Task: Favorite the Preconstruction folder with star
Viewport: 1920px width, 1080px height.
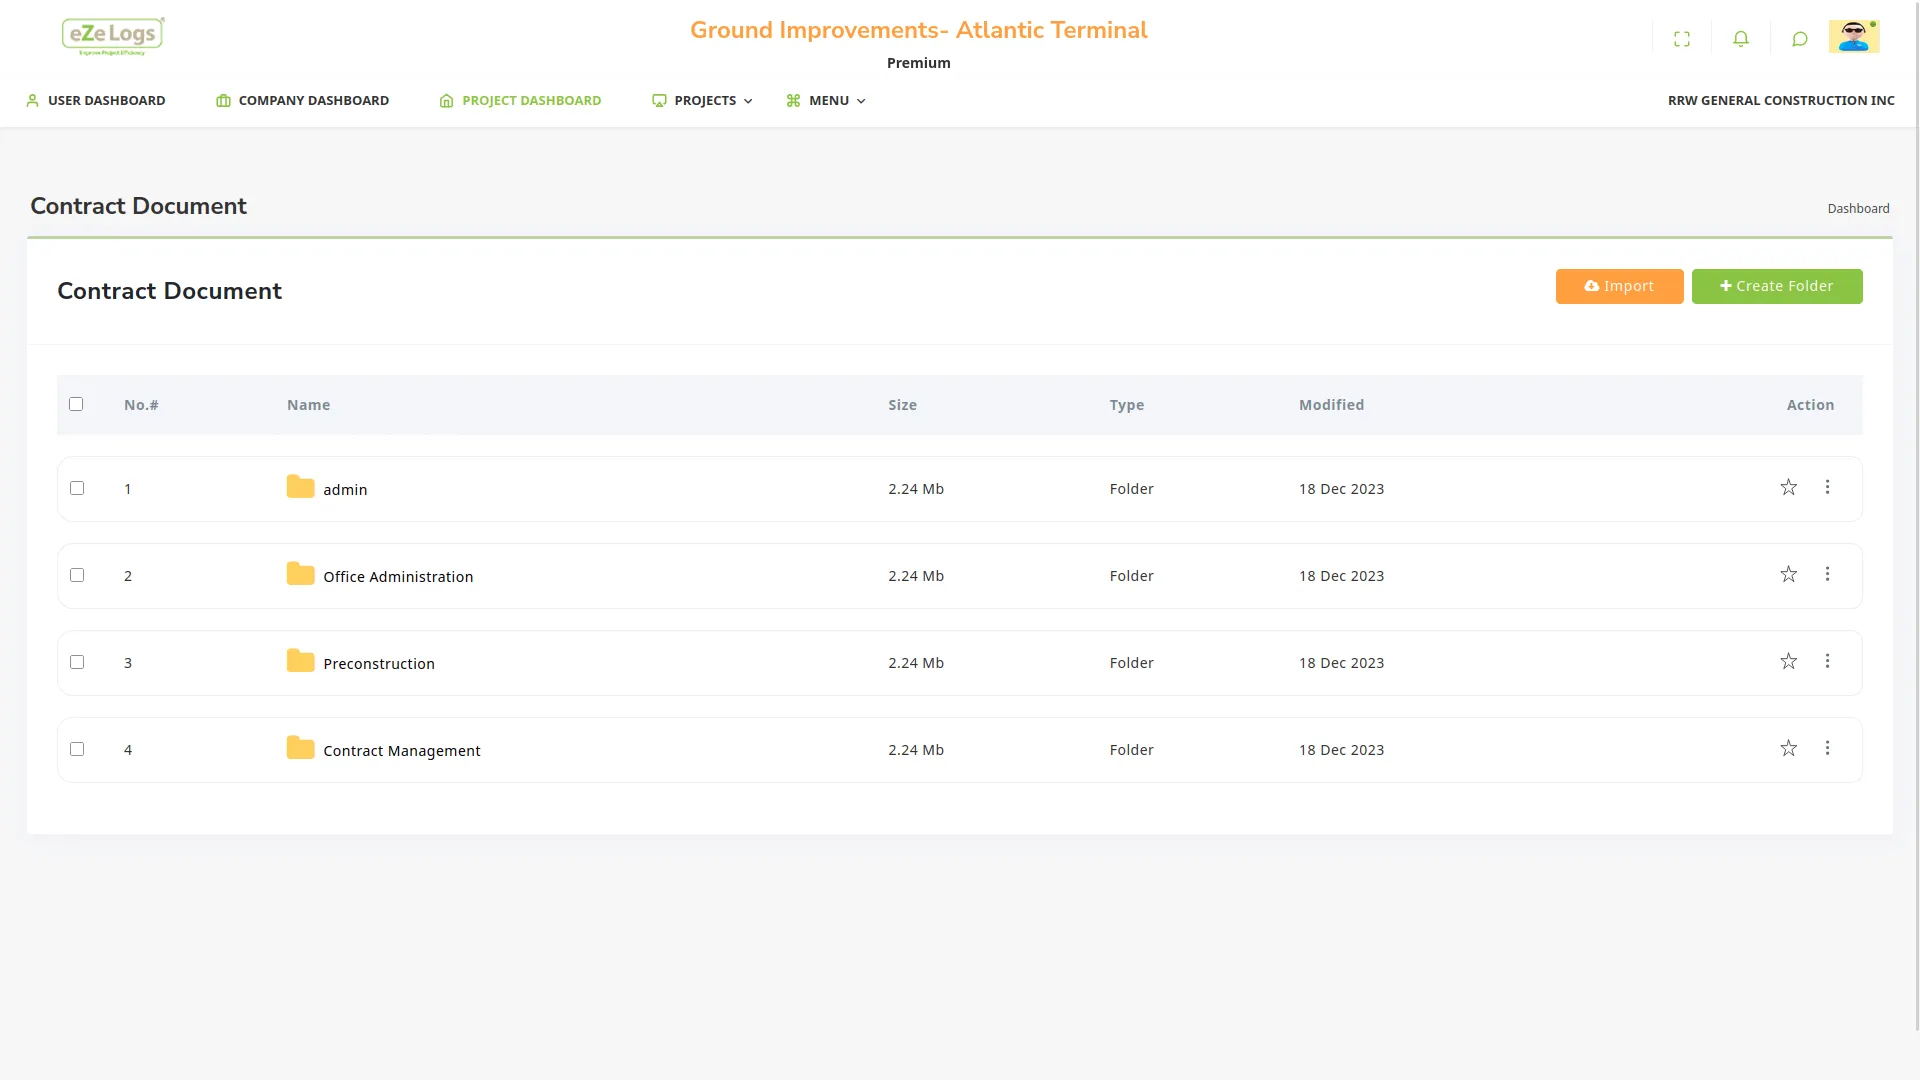Action: (1789, 662)
